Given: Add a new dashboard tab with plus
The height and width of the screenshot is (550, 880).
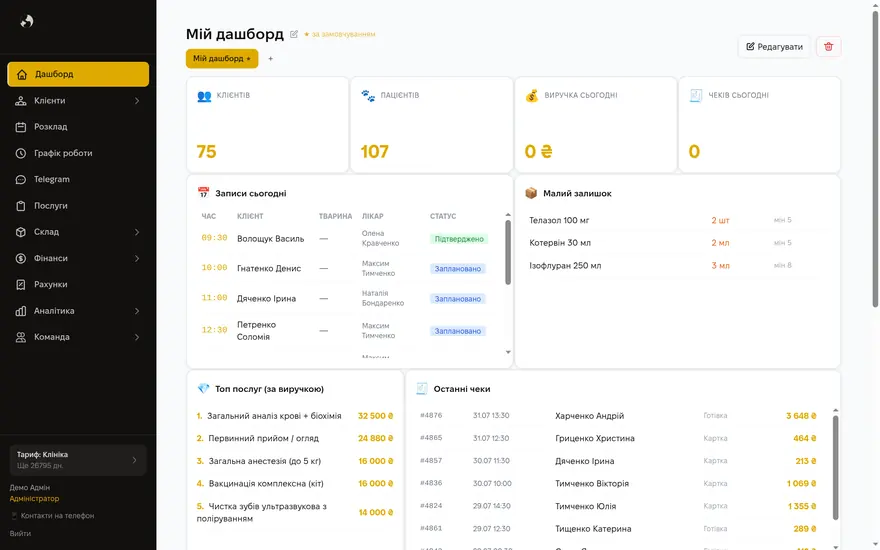Looking at the screenshot, I should click(271, 58).
